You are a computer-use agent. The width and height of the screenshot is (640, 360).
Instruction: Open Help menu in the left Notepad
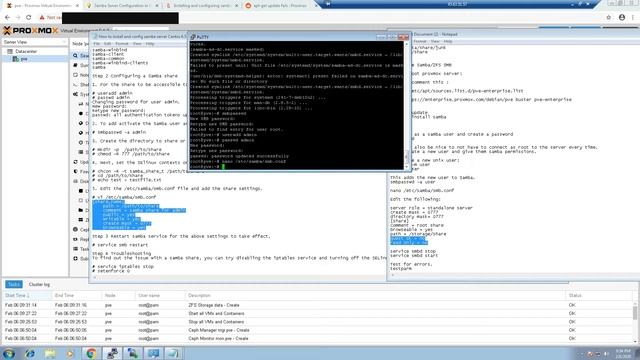point(150,44)
